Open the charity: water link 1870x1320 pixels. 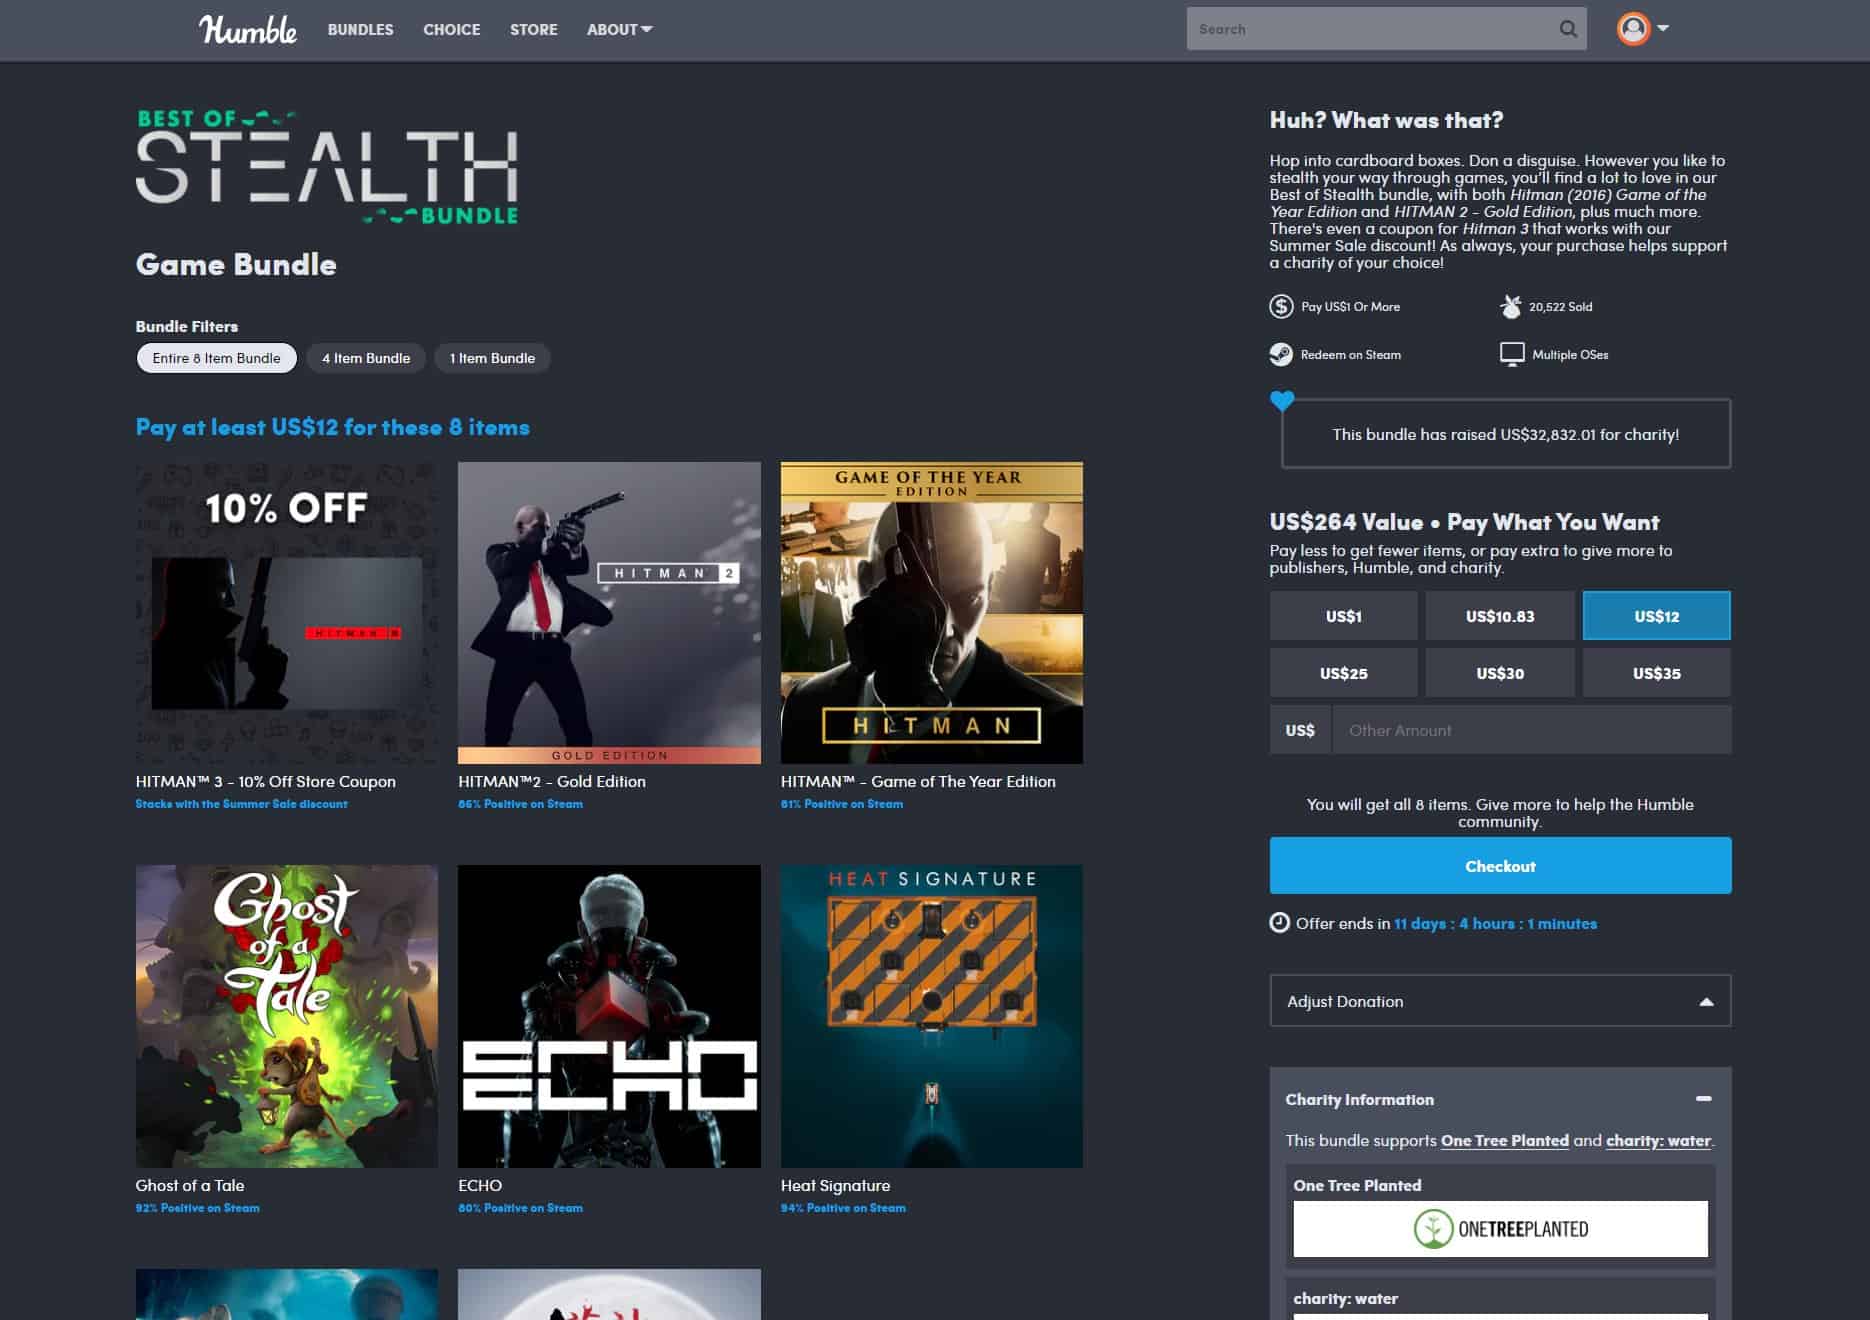[x=1658, y=1140]
